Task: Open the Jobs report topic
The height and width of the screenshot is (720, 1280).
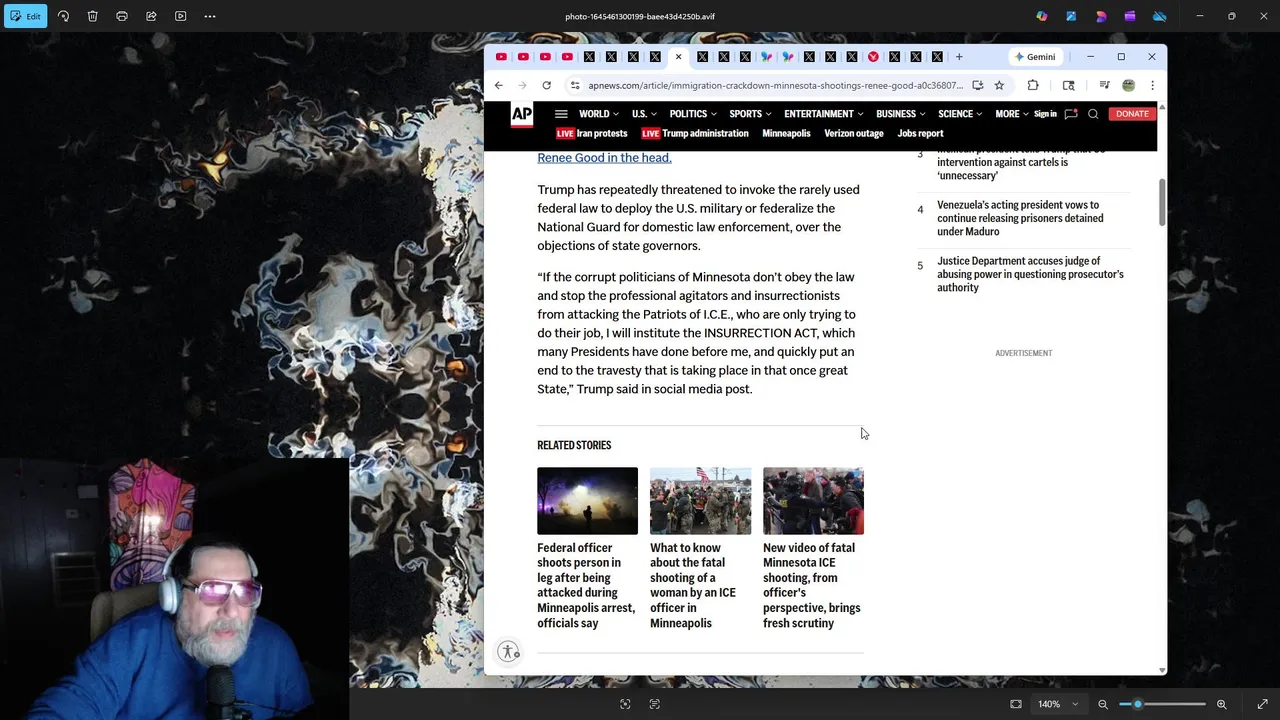Action: click(920, 133)
